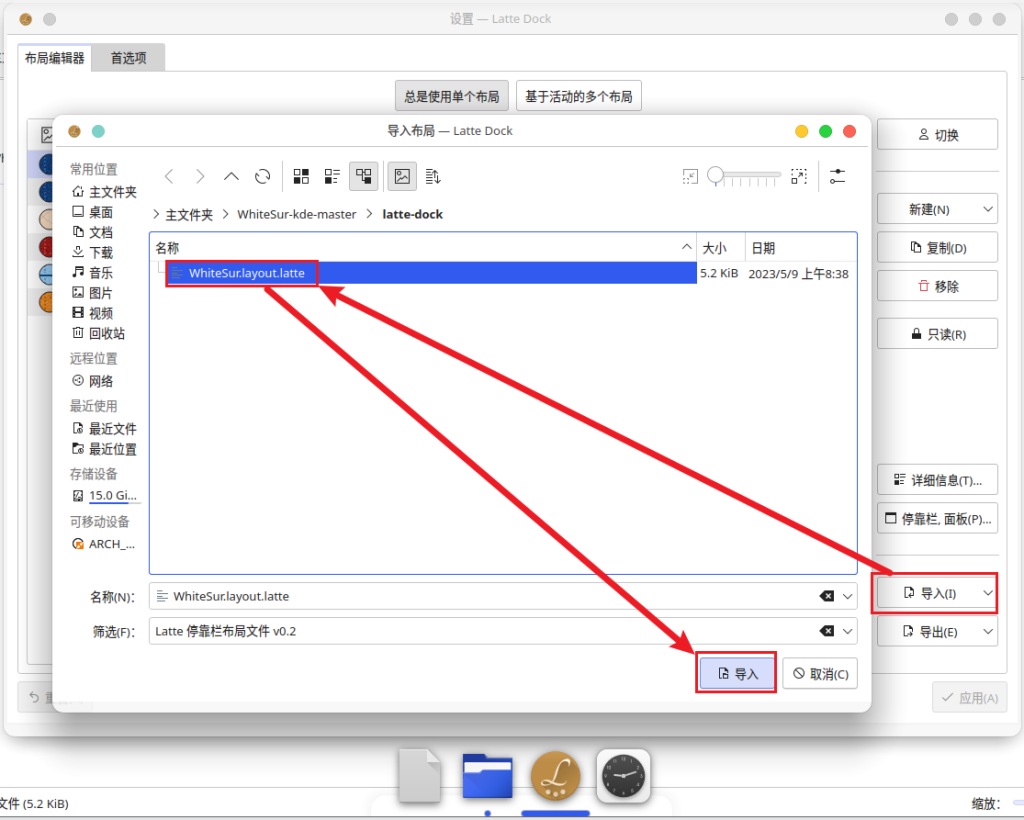Click 切换 in Latte settings window

pyautogui.click(x=937, y=134)
